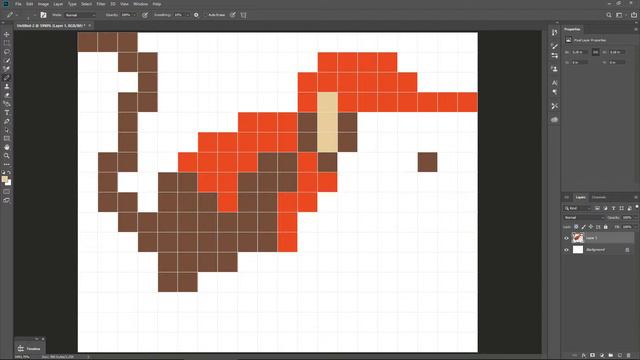
Task: Select the Pen tool
Action: pos(7,121)
